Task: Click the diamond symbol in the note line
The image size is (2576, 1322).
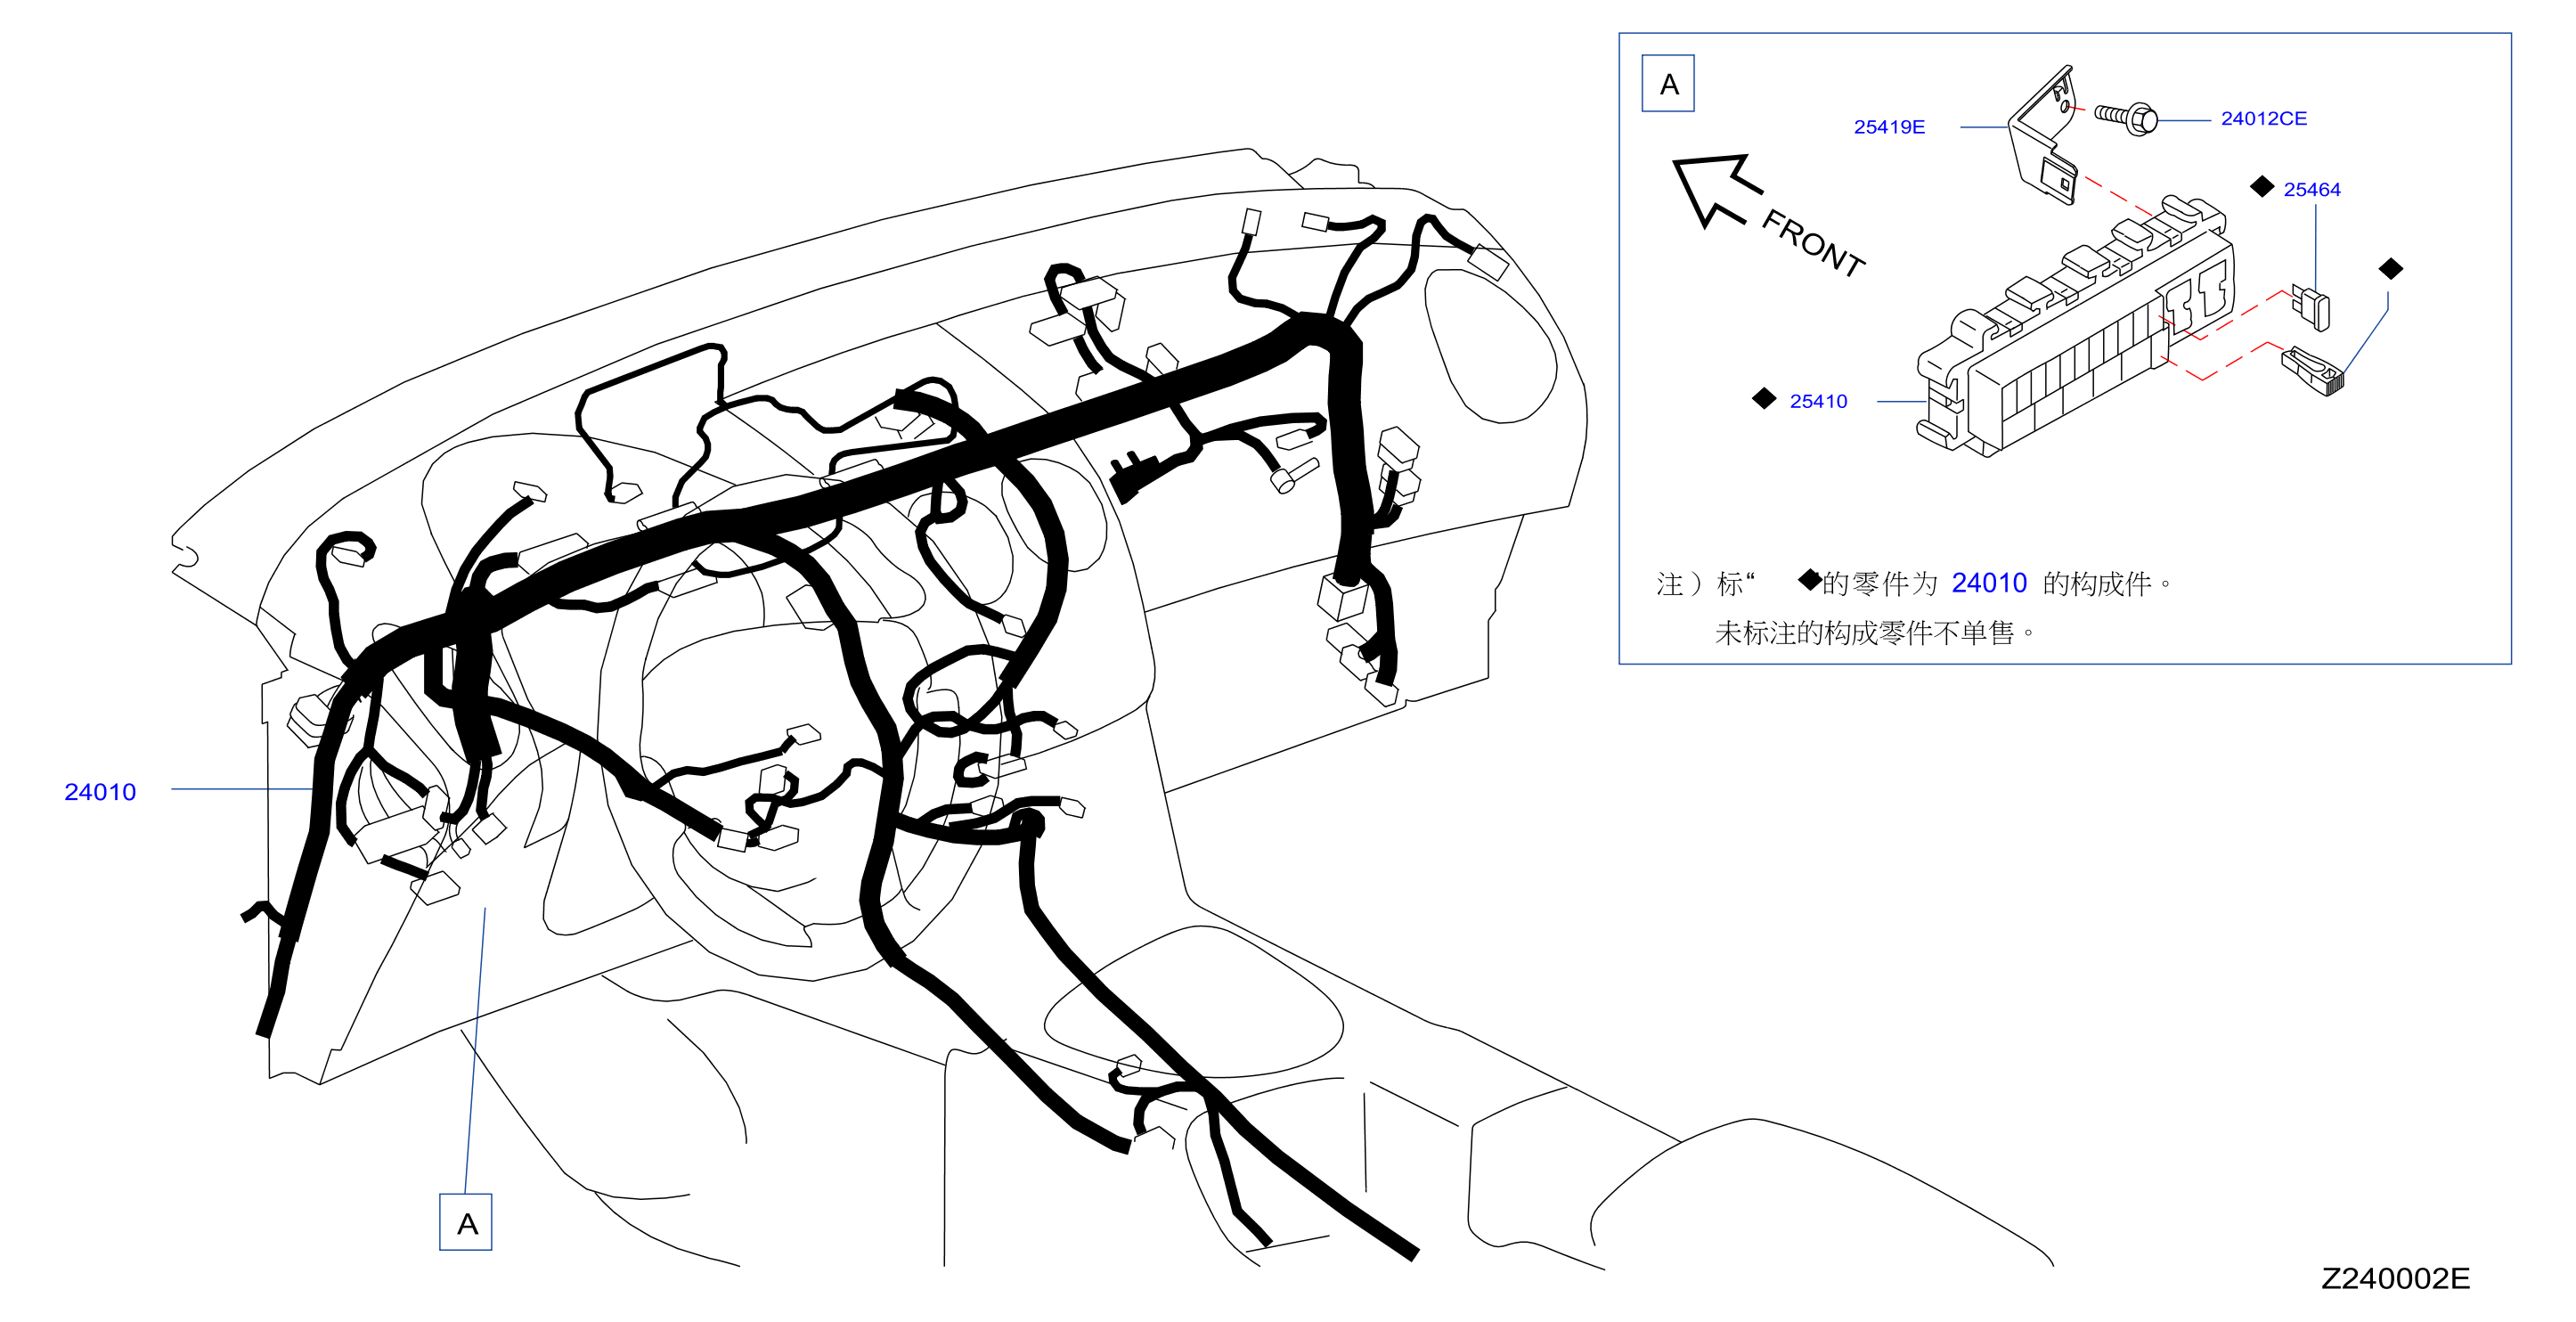Action: coord(1808,580)
